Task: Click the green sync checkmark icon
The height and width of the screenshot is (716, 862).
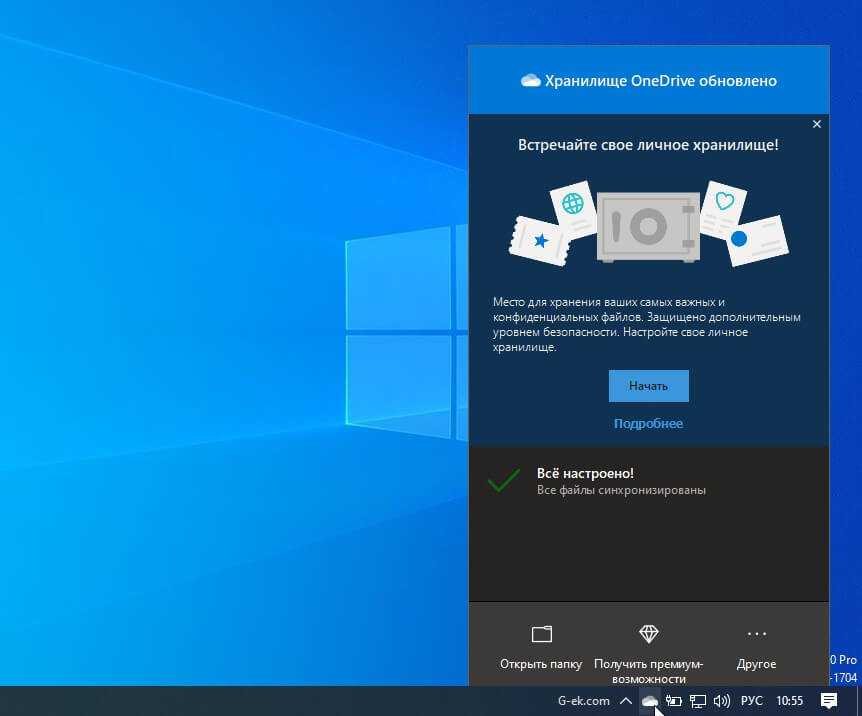Action: pos(504,480)
